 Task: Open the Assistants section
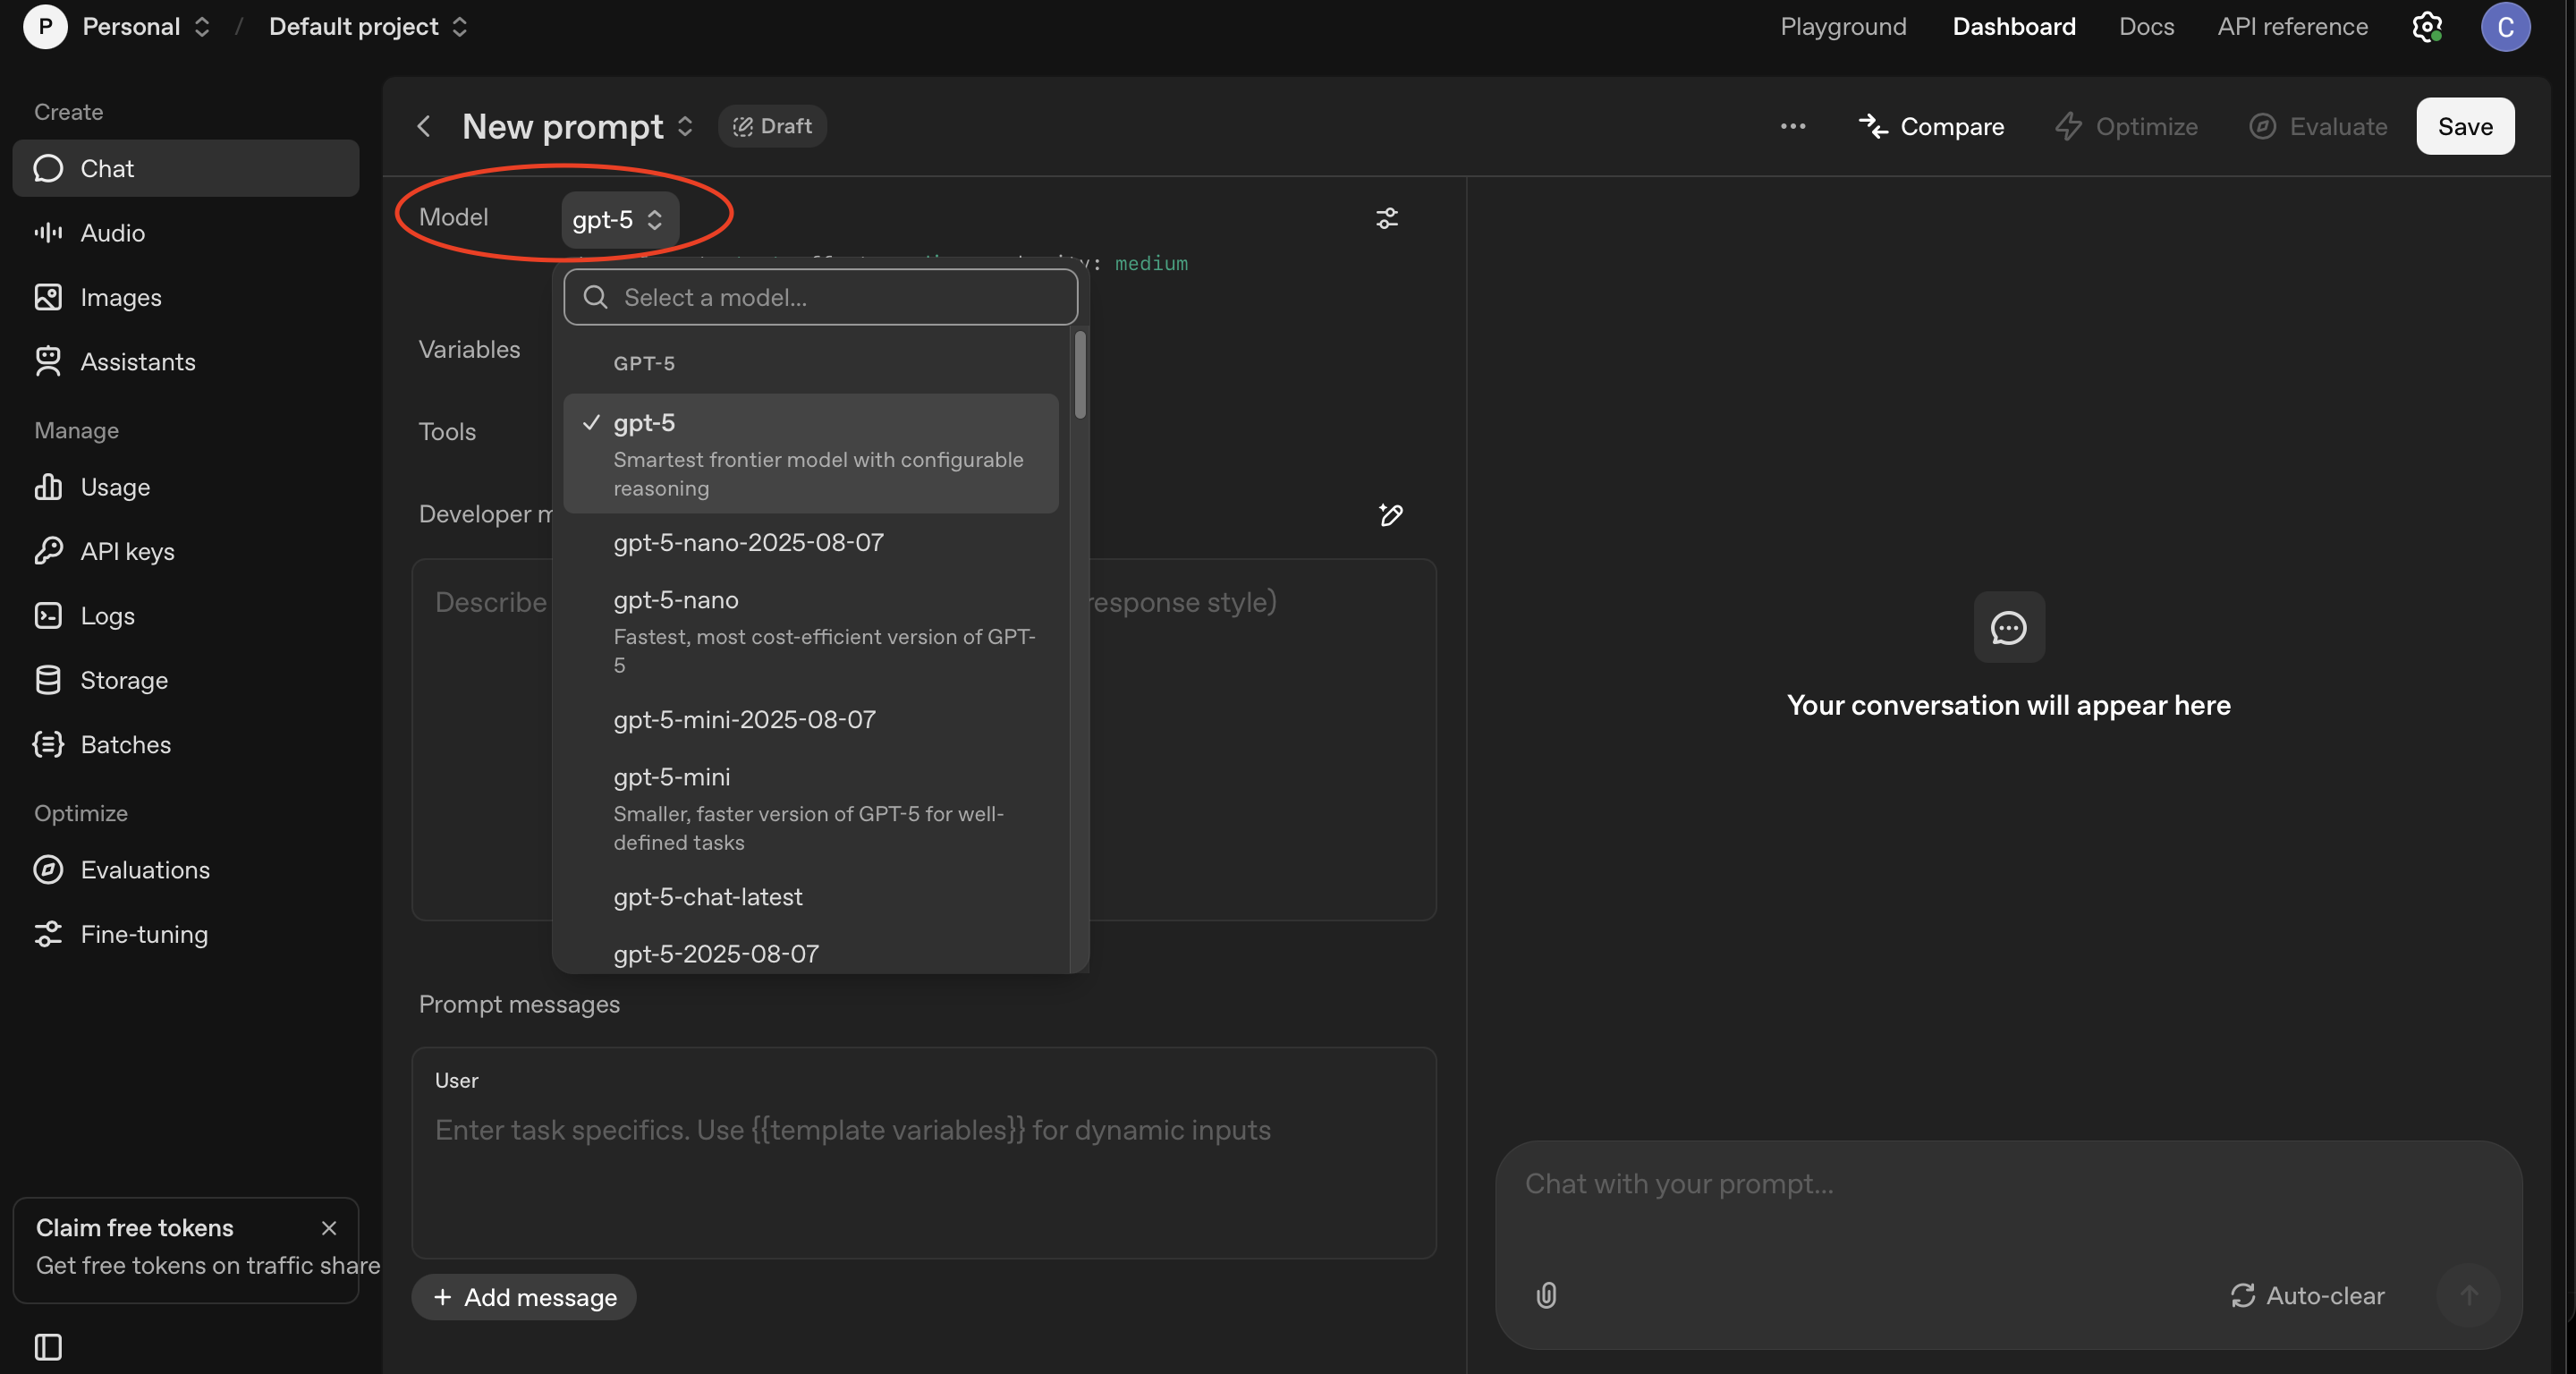138,361
